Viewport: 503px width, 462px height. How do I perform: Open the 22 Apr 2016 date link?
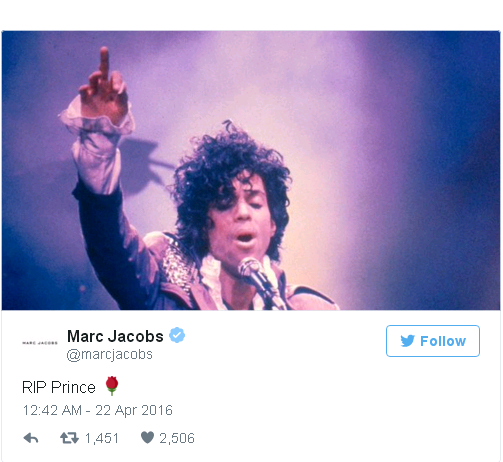click(x=134, y=410)
